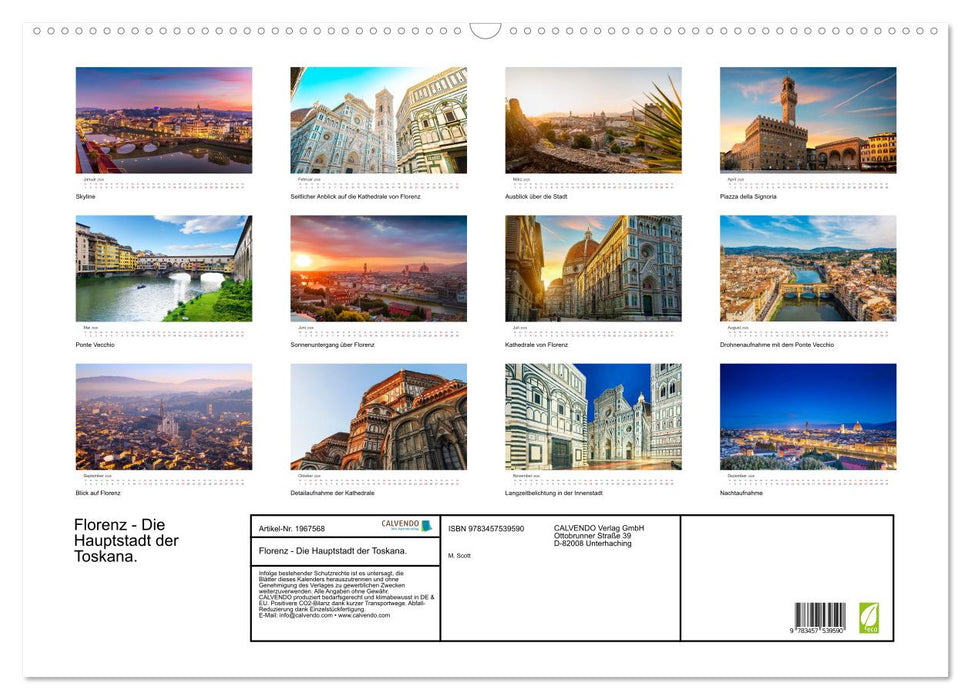This screenshot has height=700, width=971.
Task: Click the Skyline January thumbnail
Action: pos(163,120)
